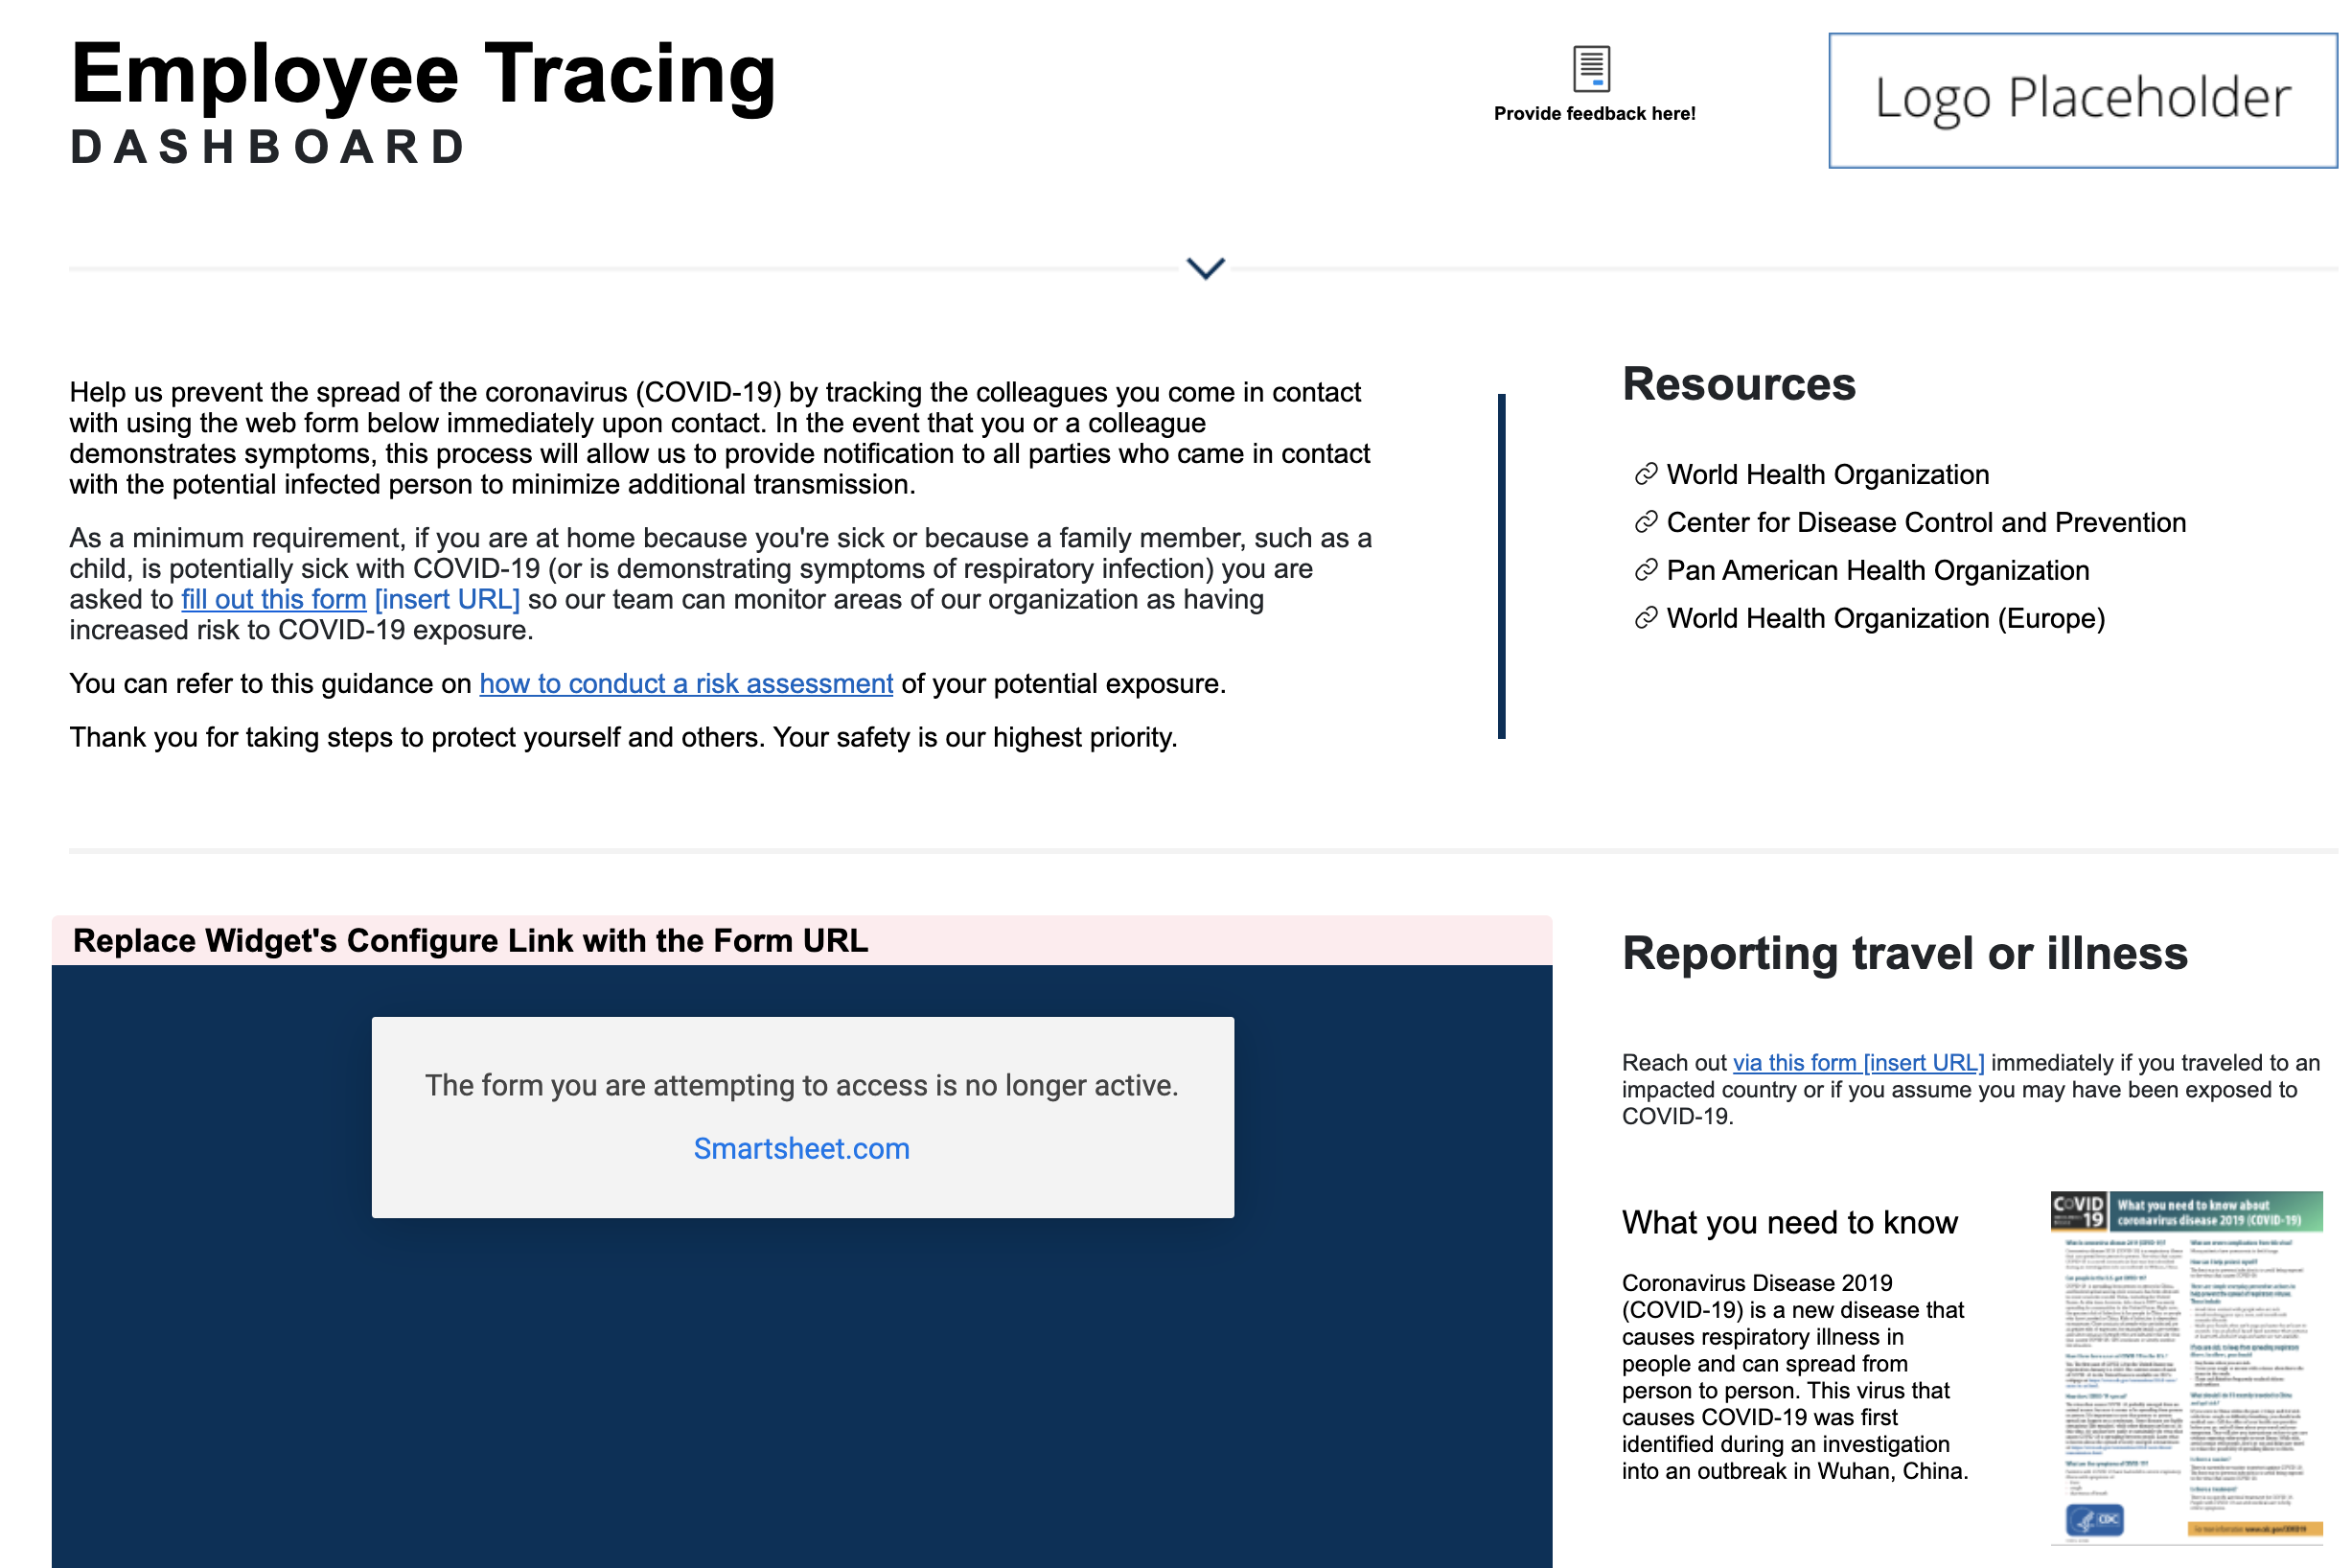Open Pan American Health Organization resource
Image resolution: width=2352 pixels, height=1568 pixels.
click(1877, 570)
